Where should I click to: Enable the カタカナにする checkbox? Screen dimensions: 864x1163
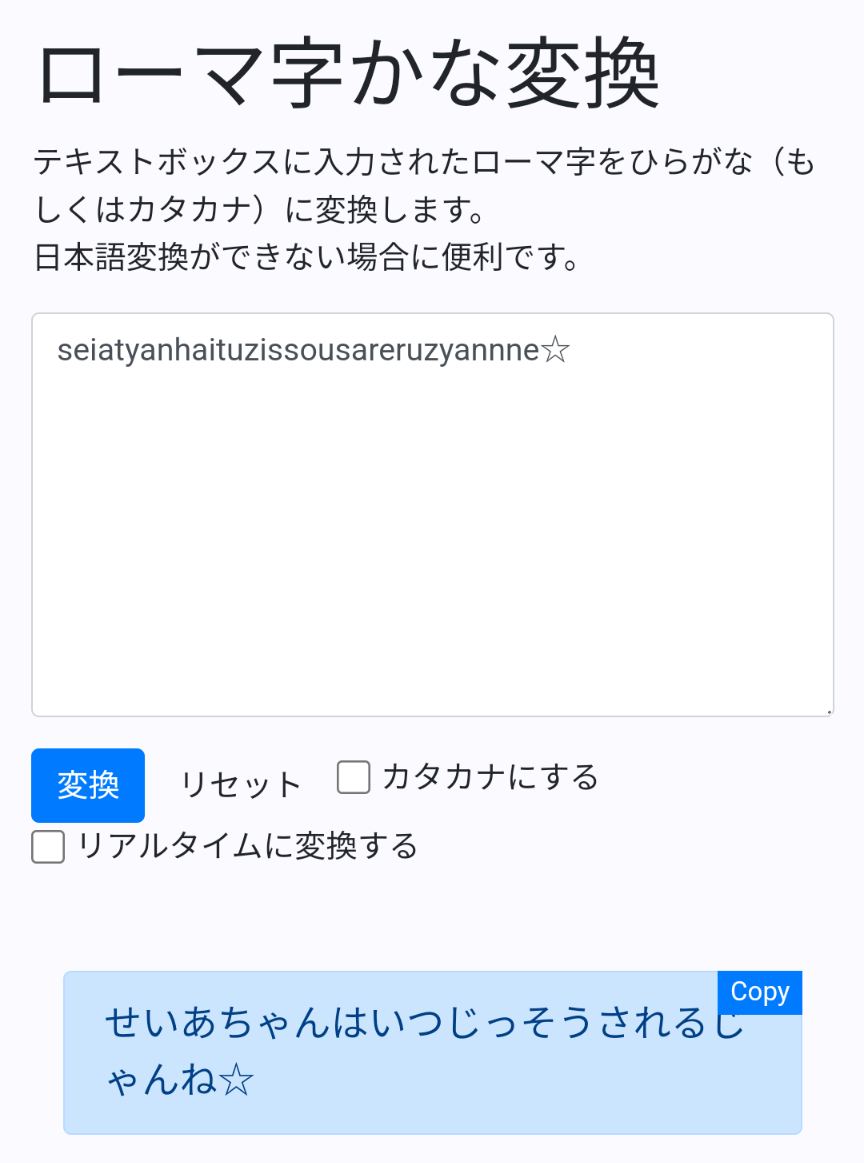(x=353, y=777)
